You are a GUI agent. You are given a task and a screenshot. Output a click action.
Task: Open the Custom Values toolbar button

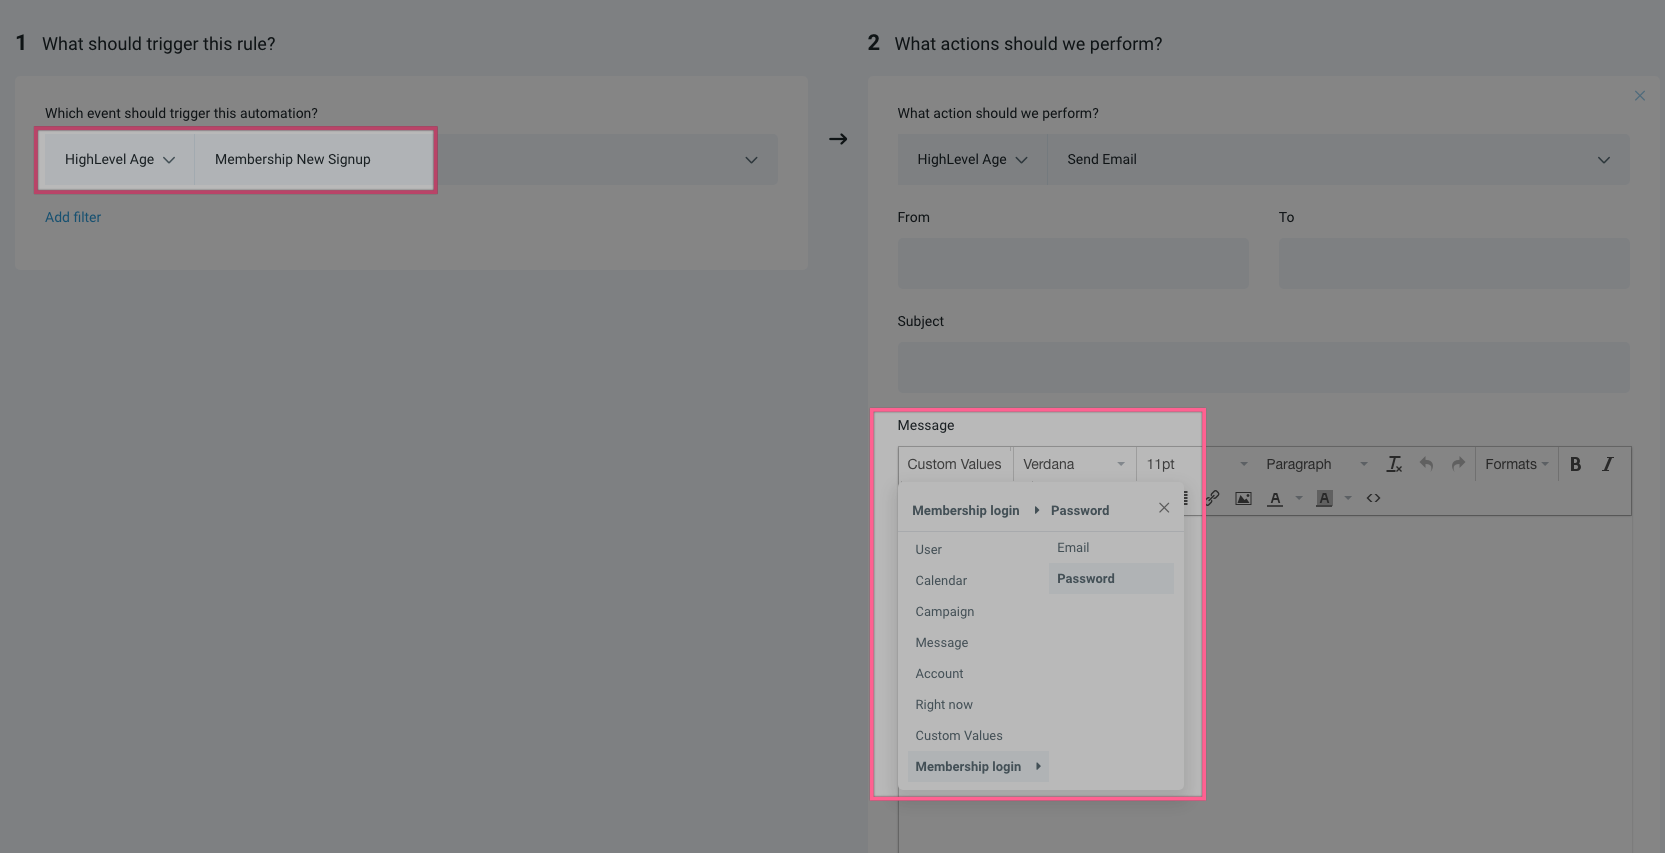click(x=954, y=464)
